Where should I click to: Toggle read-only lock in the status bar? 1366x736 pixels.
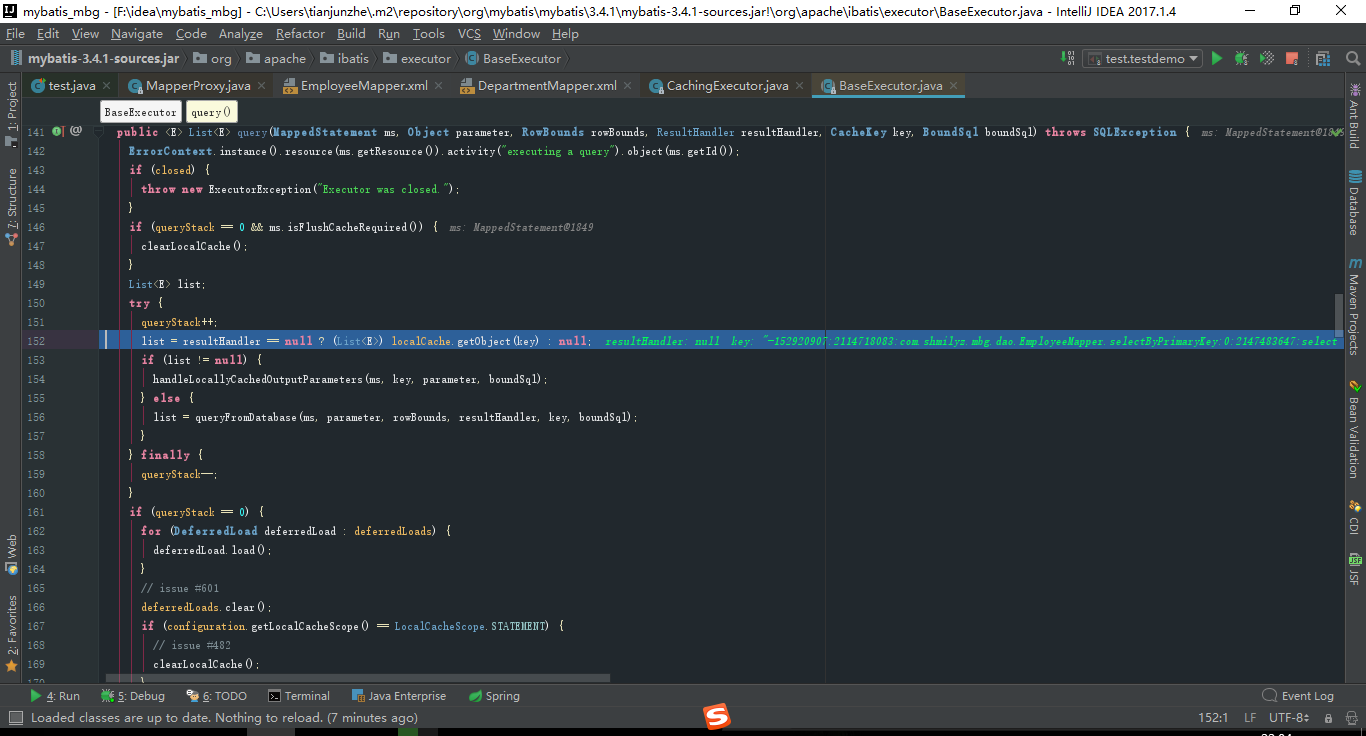point(1330,717)
